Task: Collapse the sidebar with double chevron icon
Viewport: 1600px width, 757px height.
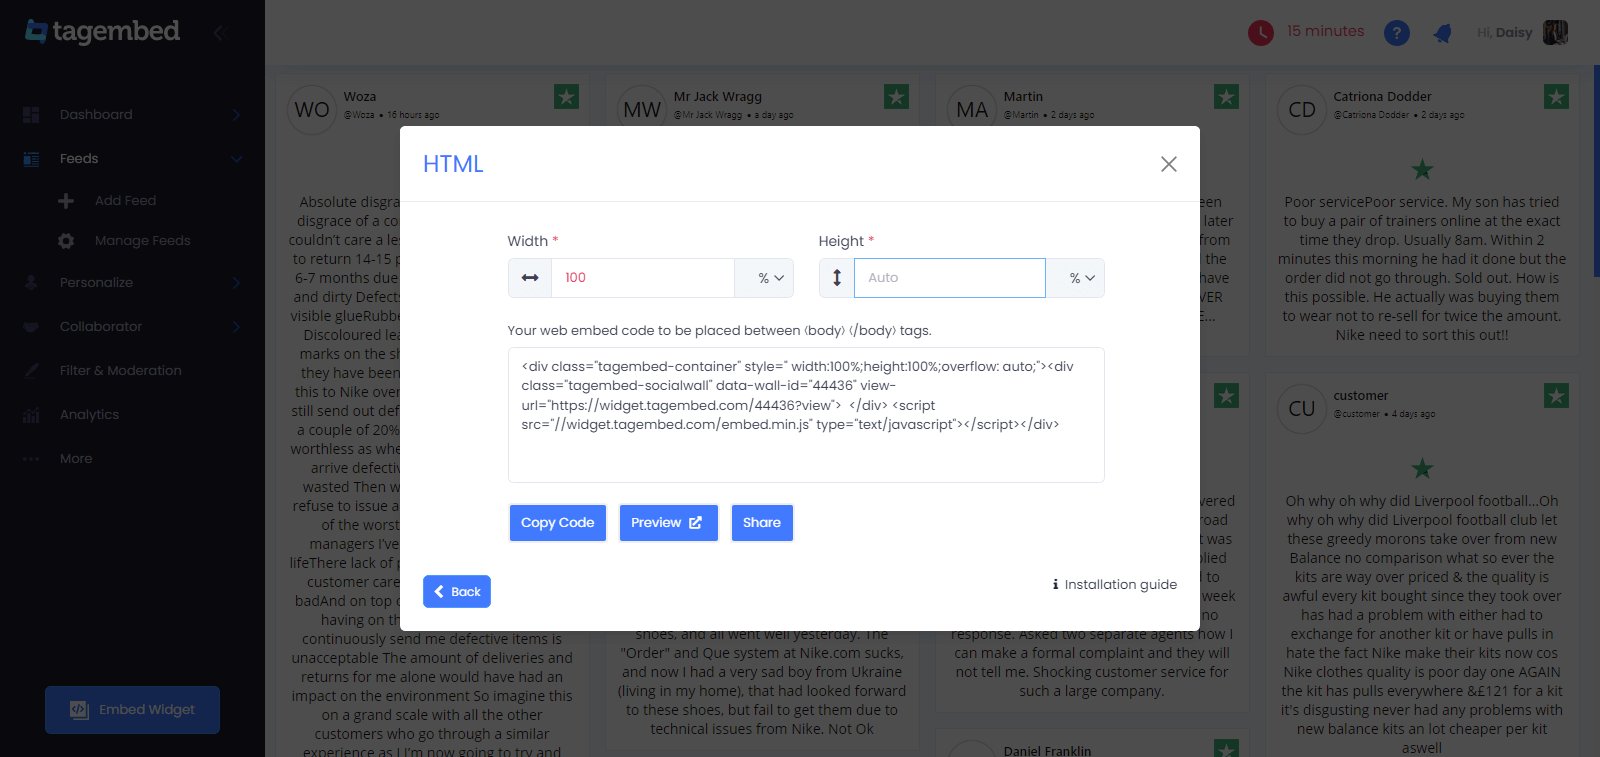Action: [x=221, y=32]
